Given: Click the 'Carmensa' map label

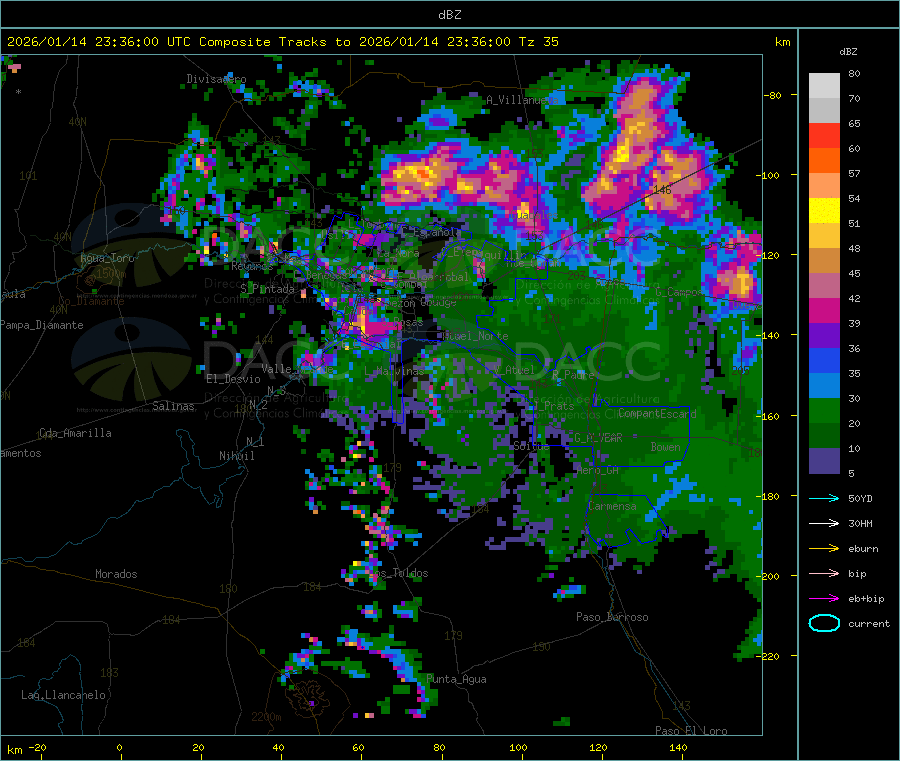Looking at the screenshot, I should (612, 506).
